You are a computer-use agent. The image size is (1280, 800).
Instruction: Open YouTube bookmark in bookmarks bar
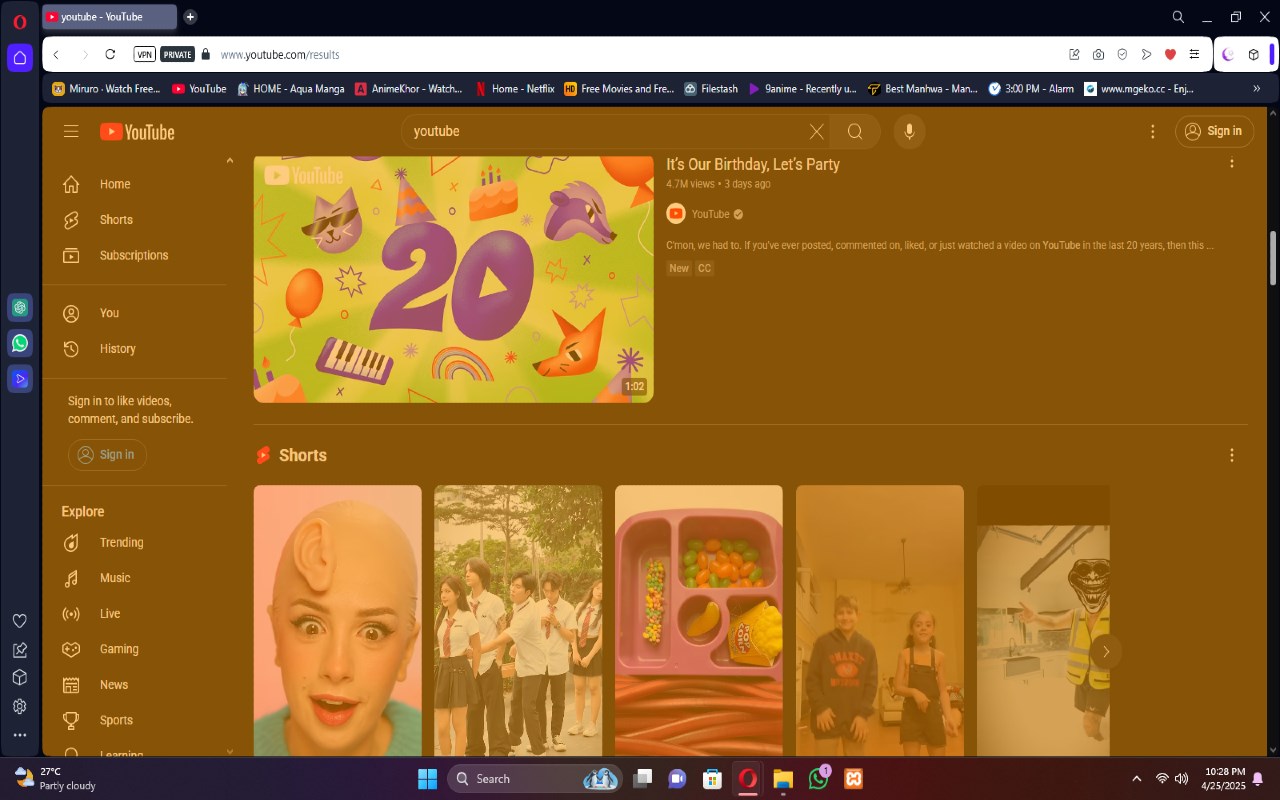[199, 89]
